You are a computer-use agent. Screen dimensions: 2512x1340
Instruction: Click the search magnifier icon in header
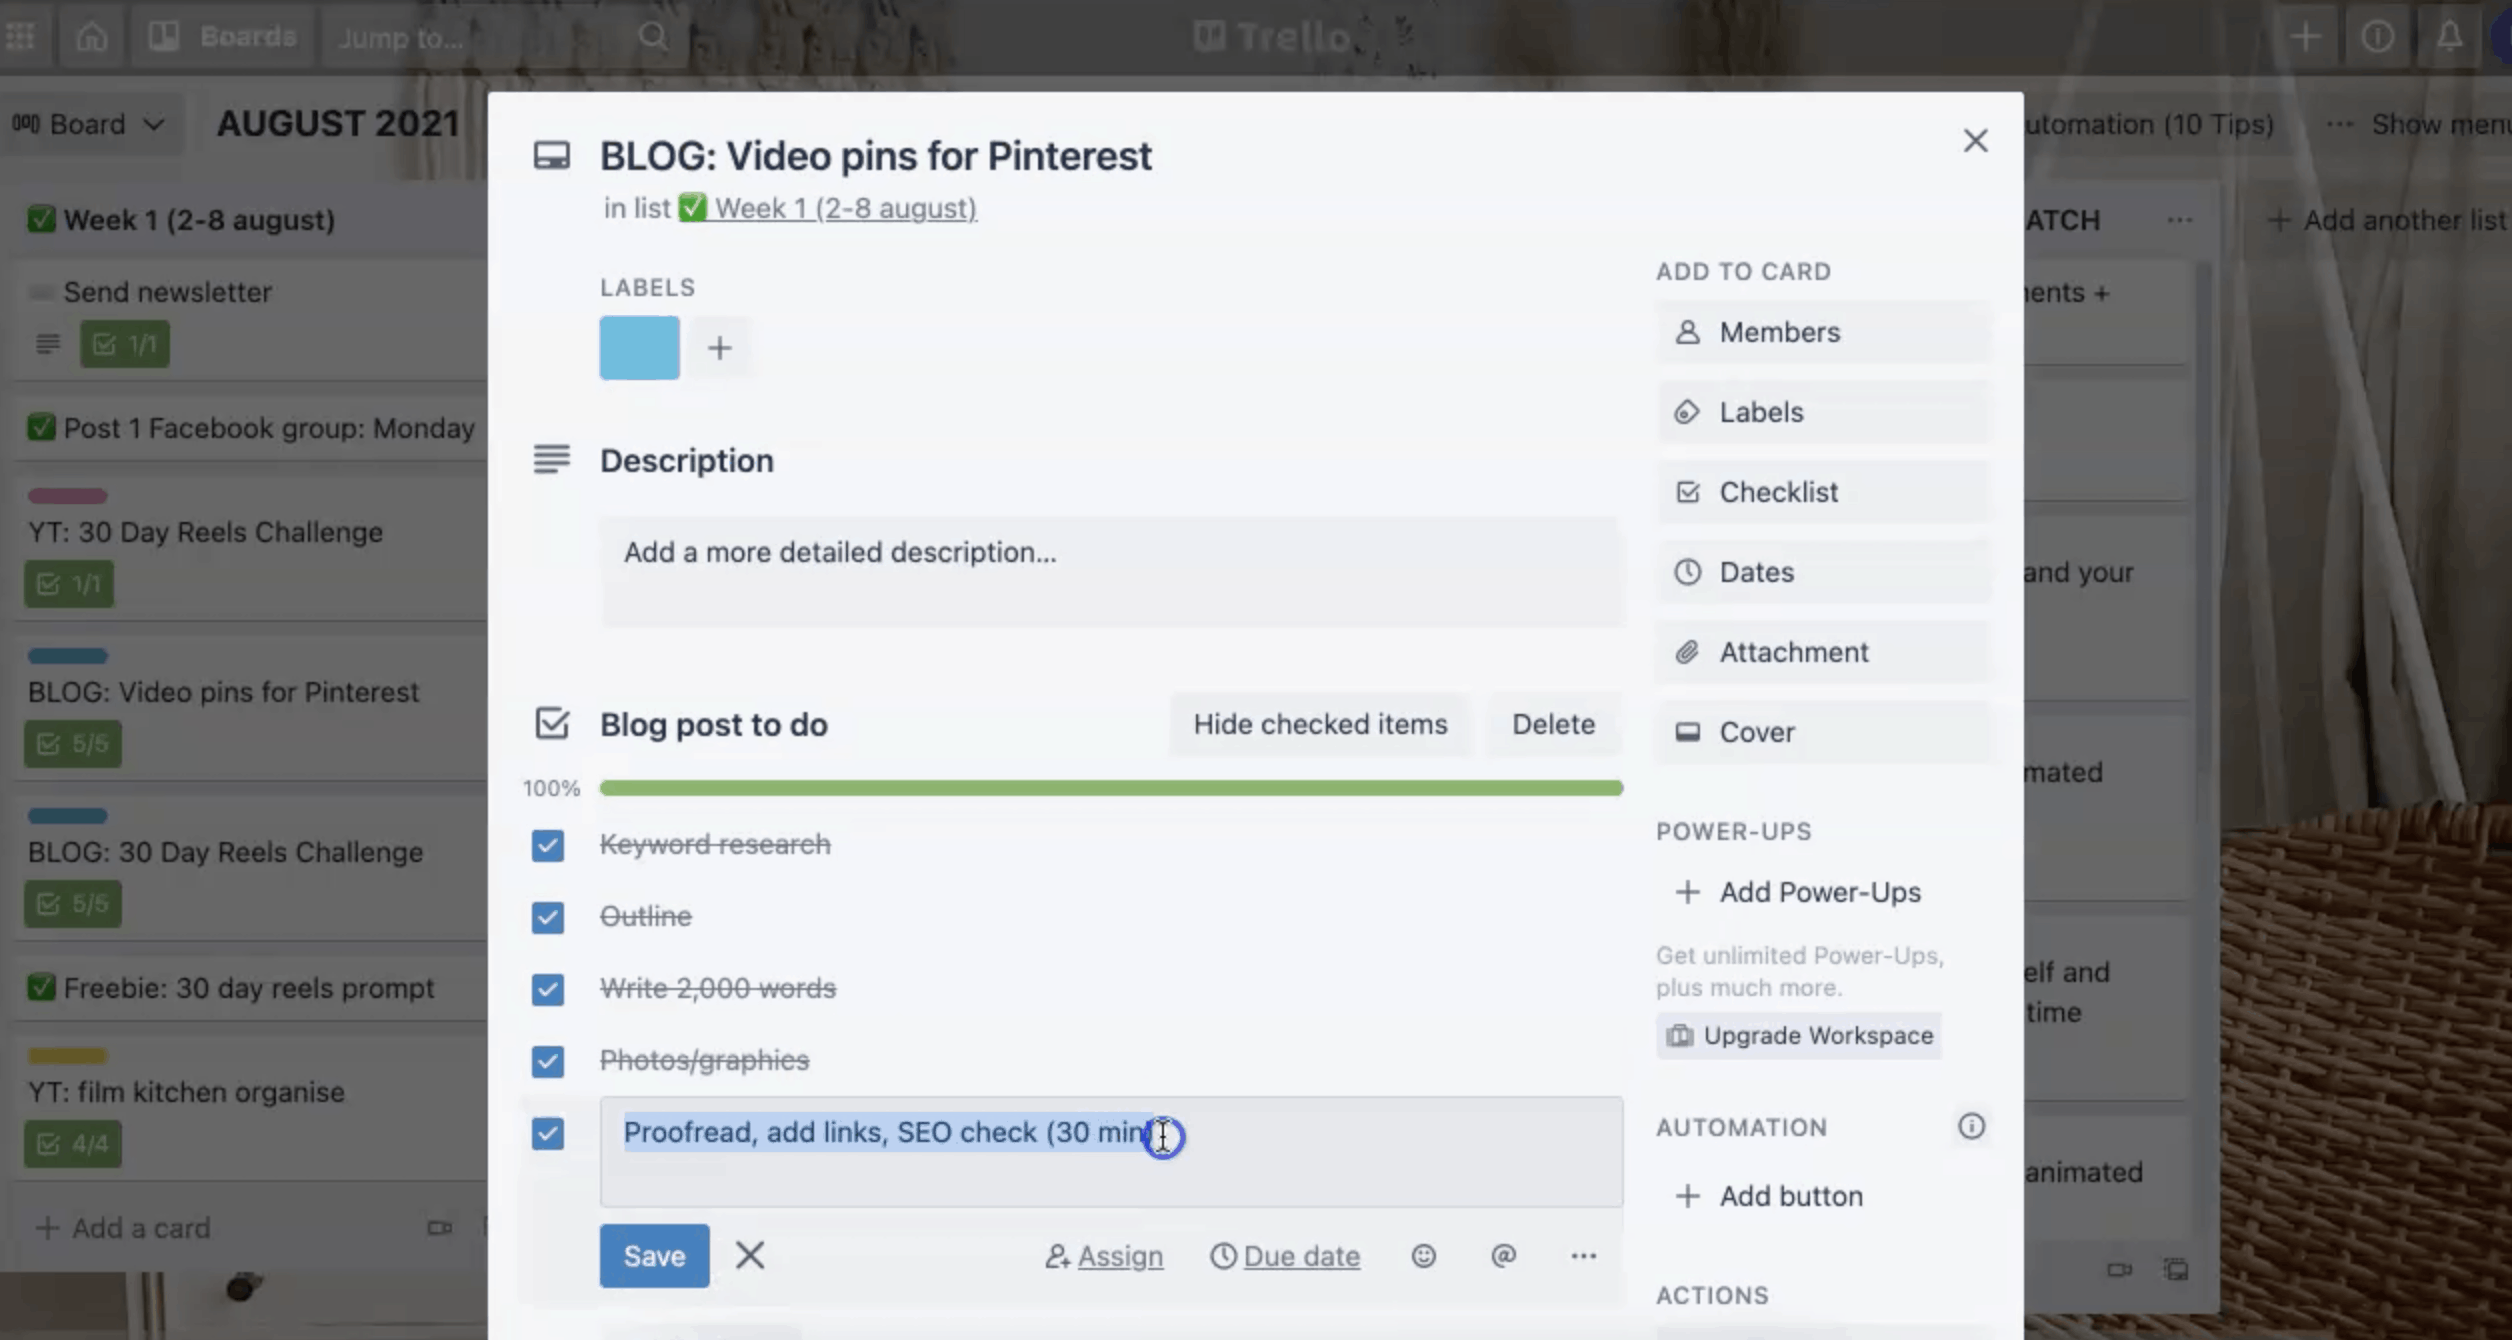pyautogui.click(x=653, y=37)
